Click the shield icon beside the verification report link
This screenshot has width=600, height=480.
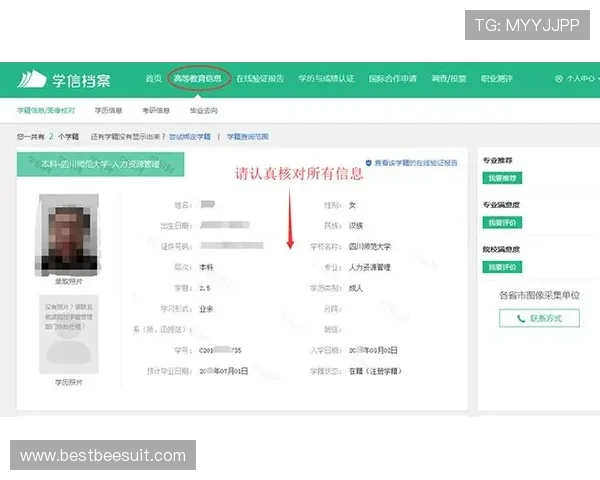click(x=368, y=163)
